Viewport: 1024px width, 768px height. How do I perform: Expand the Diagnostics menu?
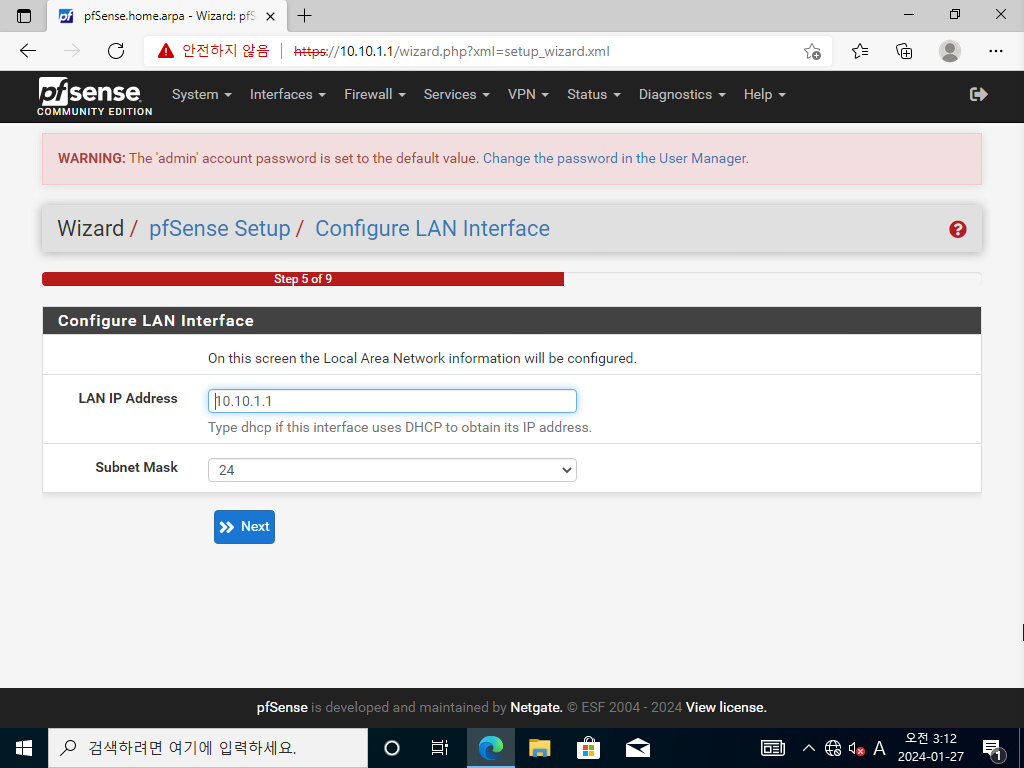click(x=682, y=95)
